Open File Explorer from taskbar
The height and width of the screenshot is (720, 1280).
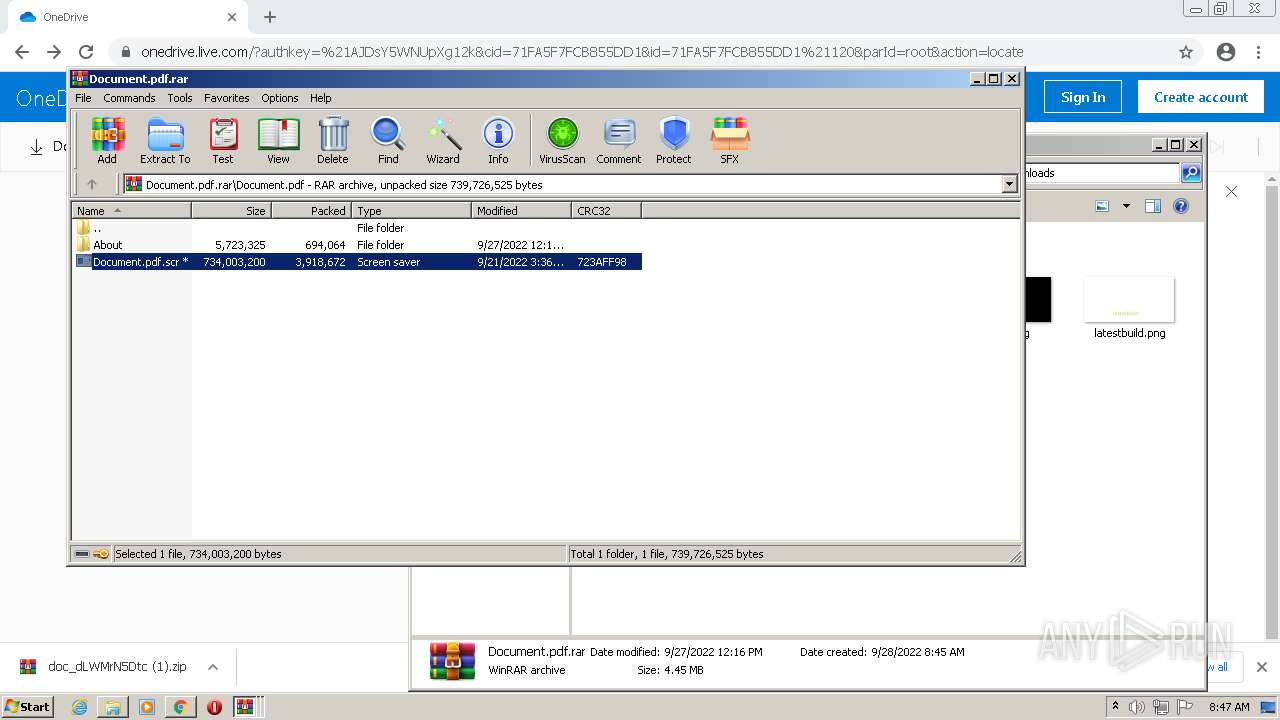point(113,707)
